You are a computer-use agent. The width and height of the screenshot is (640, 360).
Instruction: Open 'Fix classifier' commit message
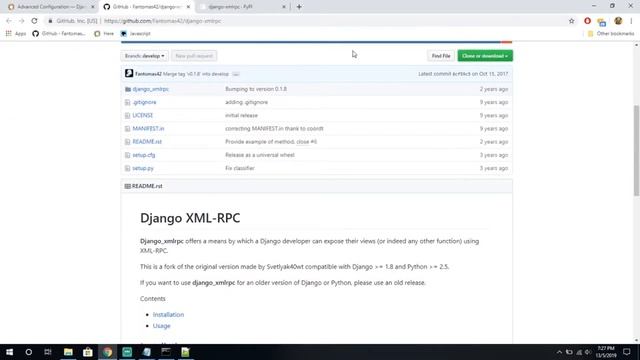pos(240,168)
